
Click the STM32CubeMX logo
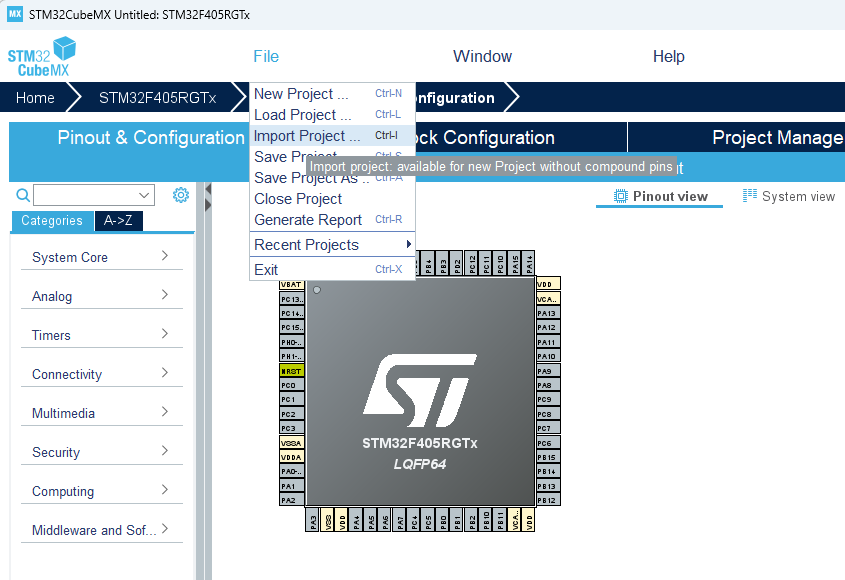point(41,57)
